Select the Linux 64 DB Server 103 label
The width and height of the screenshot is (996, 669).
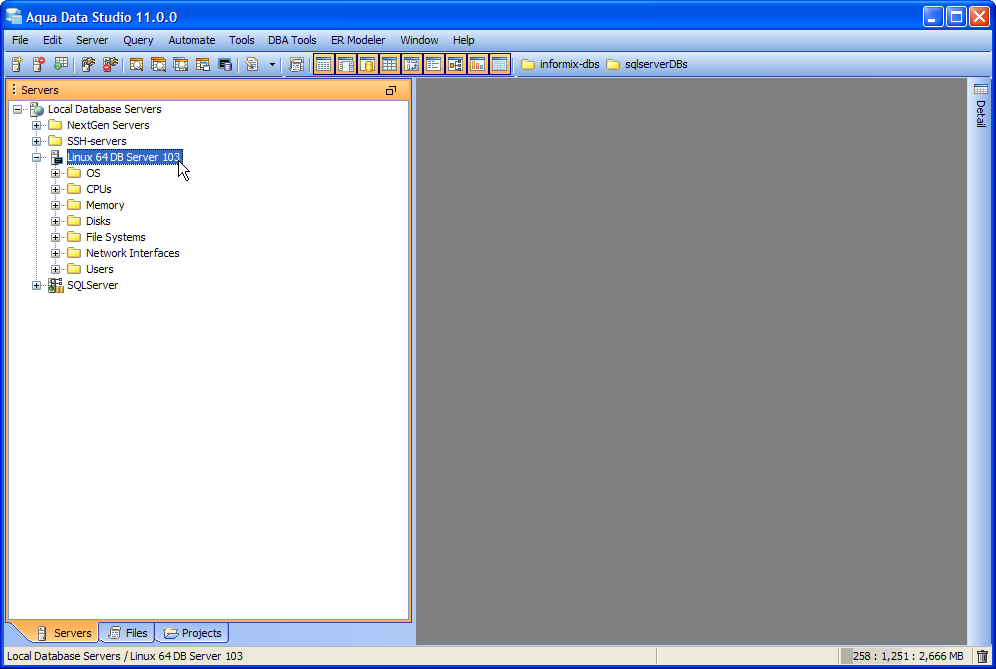pos(124,157)
